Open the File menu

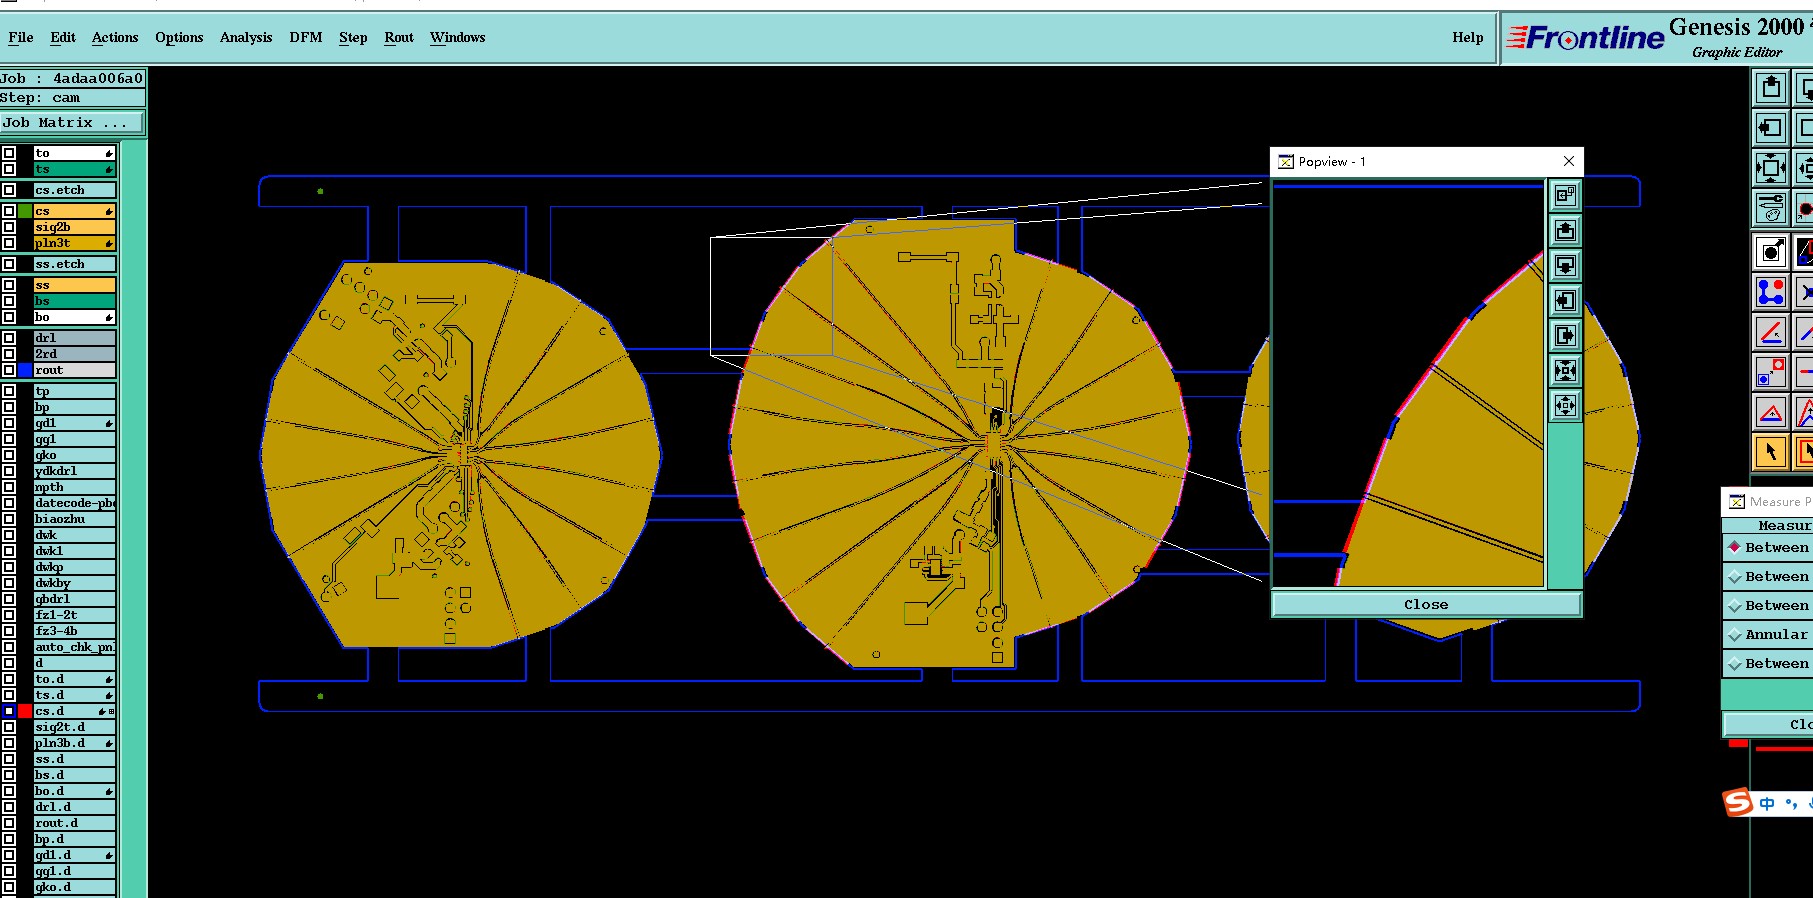21,37
